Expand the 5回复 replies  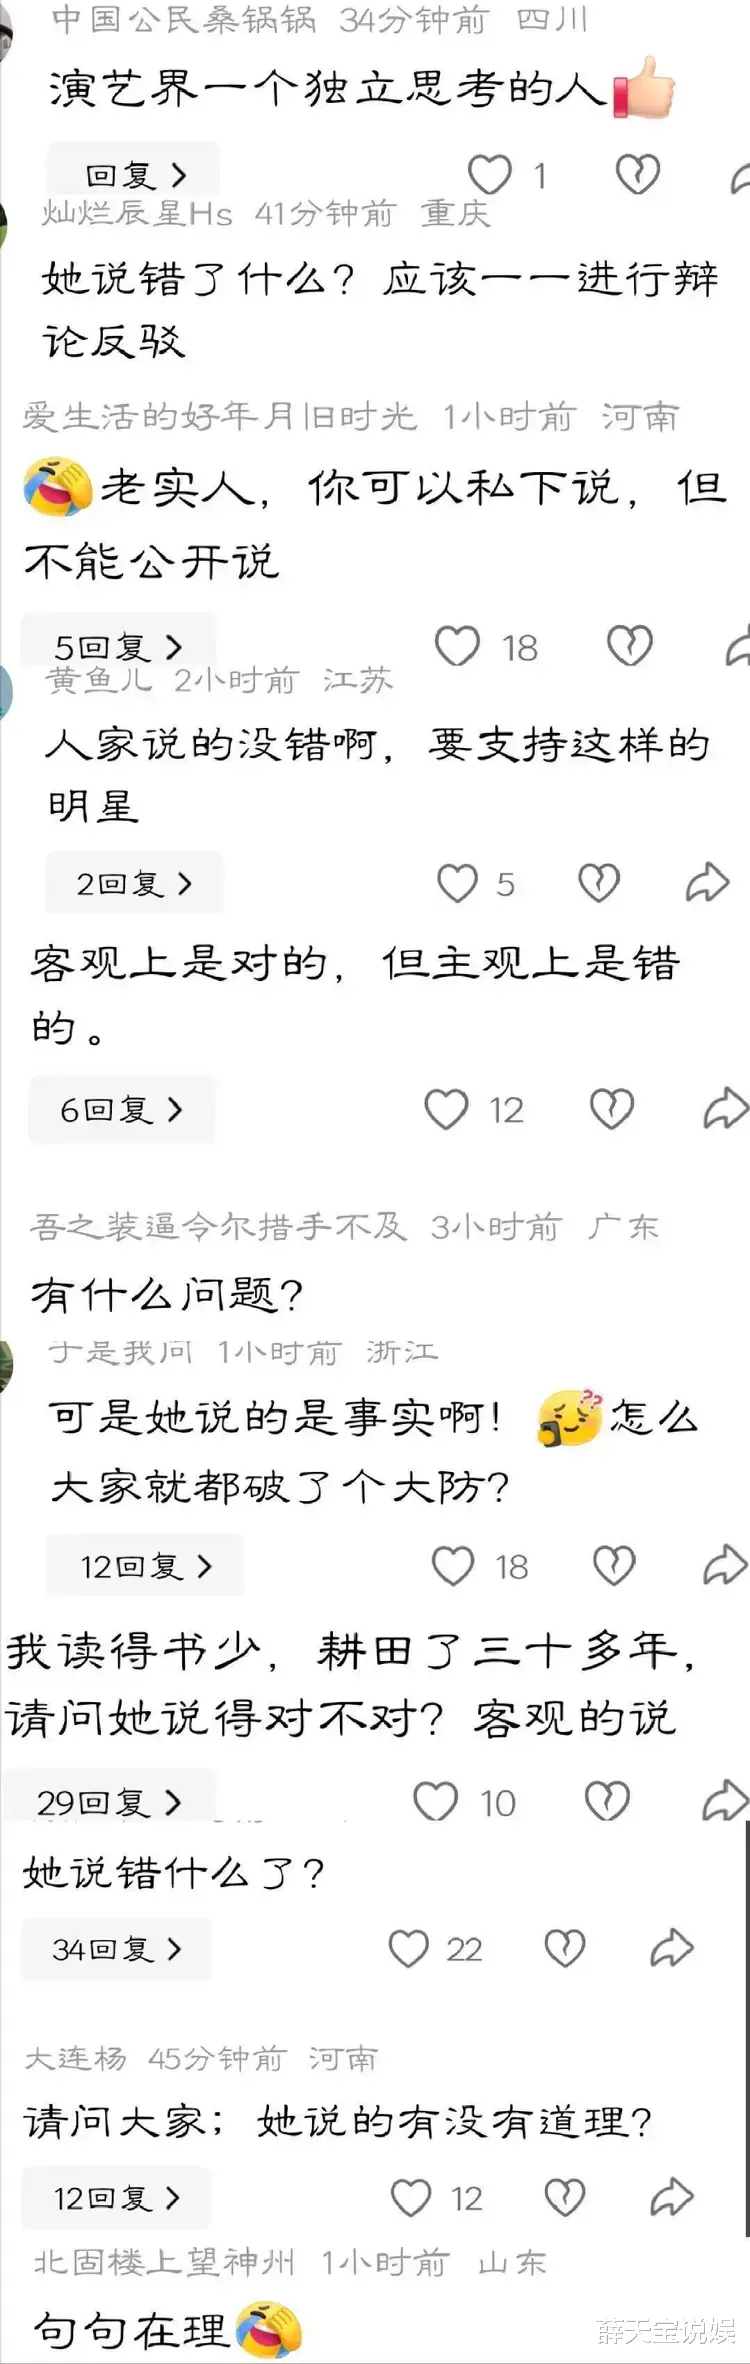click(118, 646)
